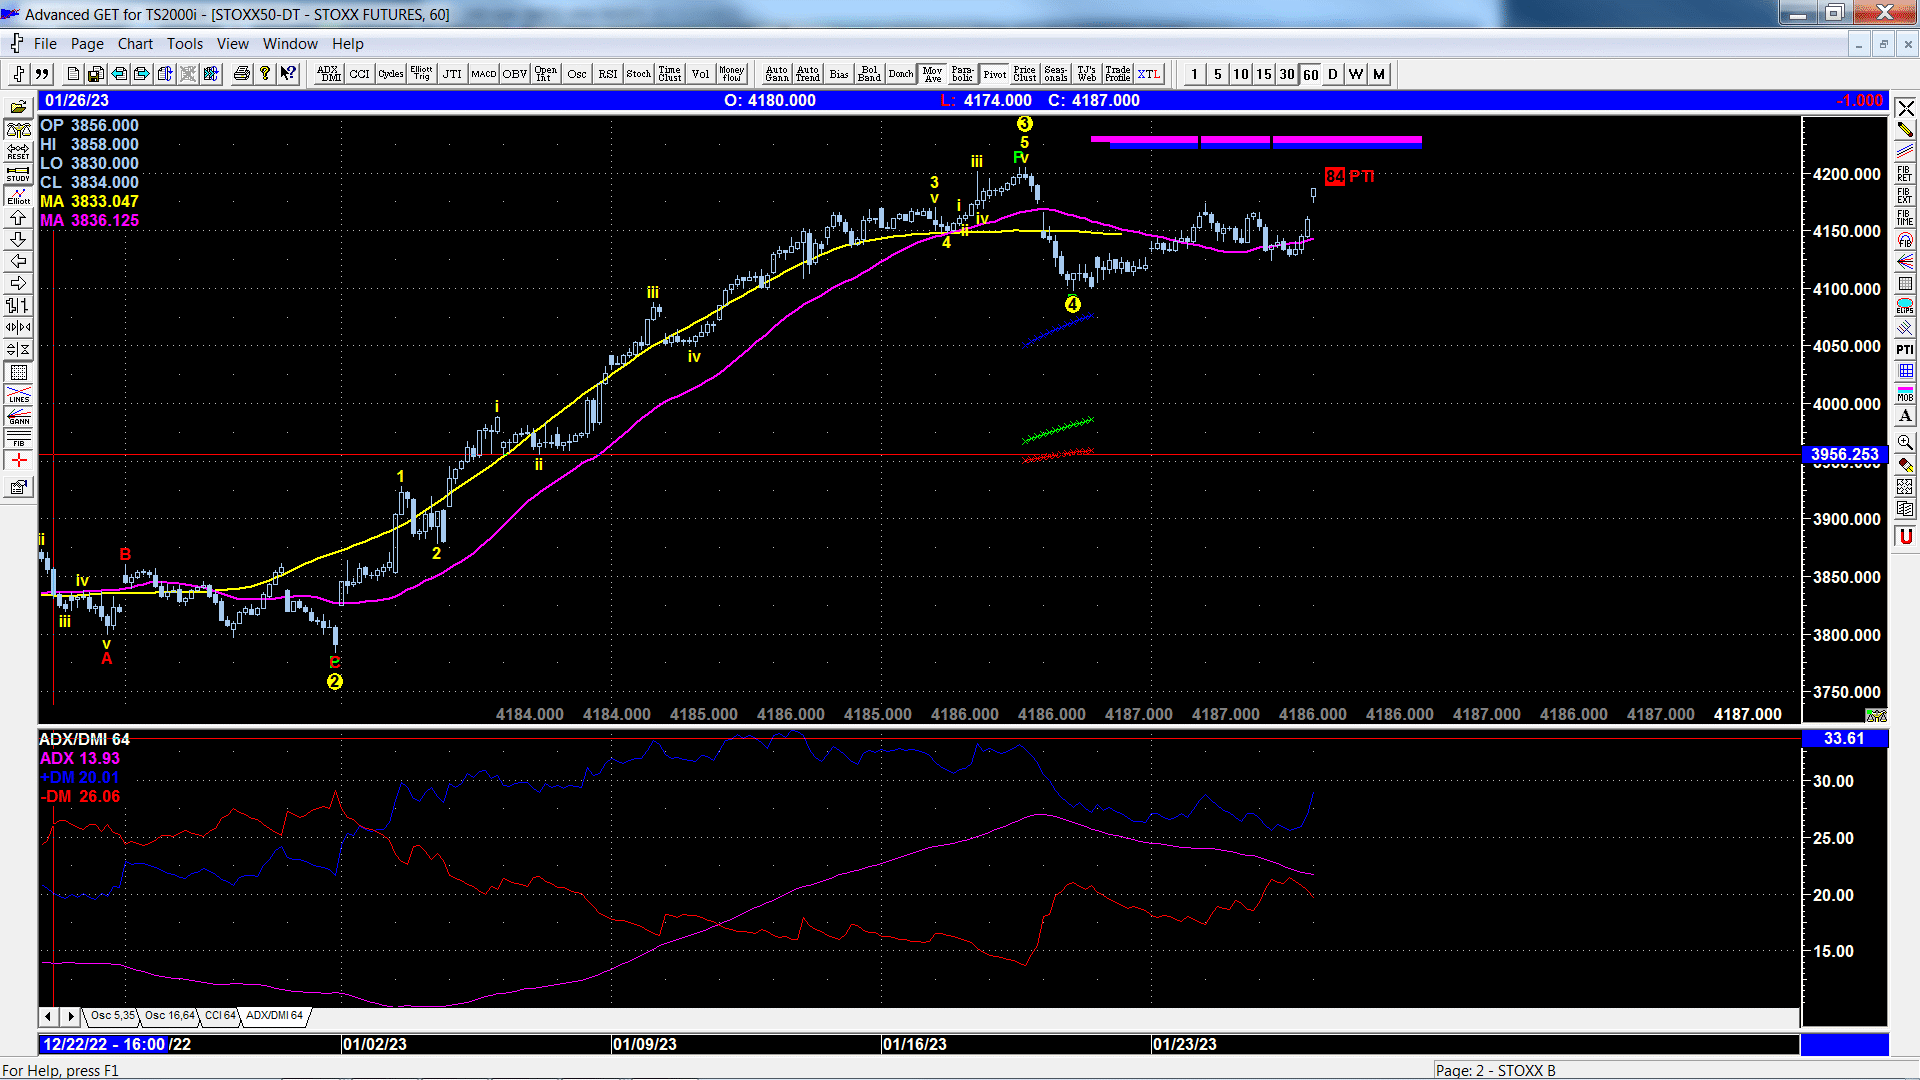1920x1080 pixels.
Task: Click the print icon
Action: (242, 74)
